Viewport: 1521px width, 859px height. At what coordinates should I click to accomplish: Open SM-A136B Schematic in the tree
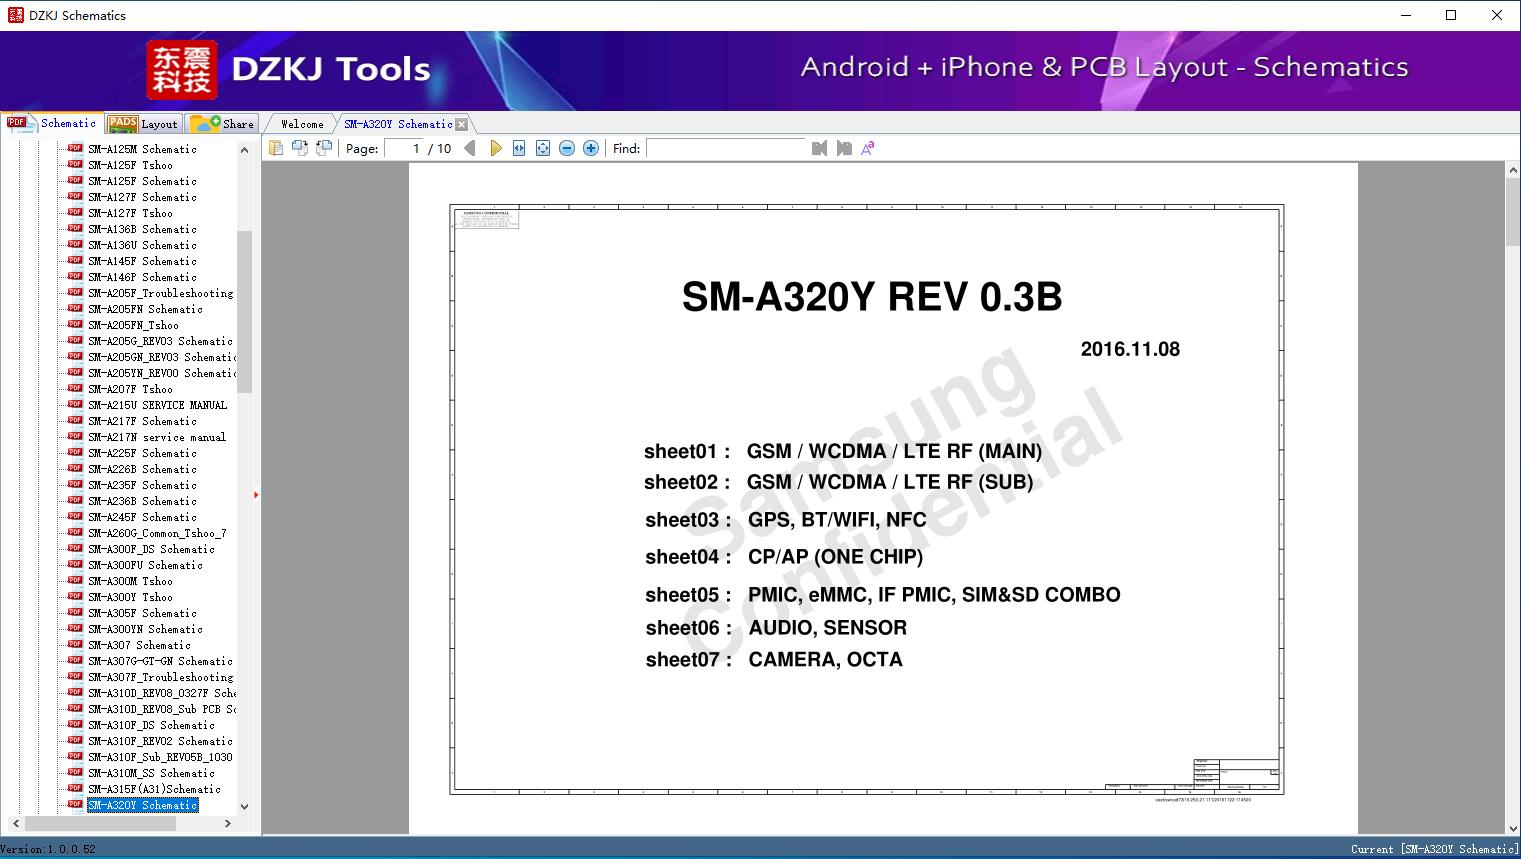click(142, 229)
